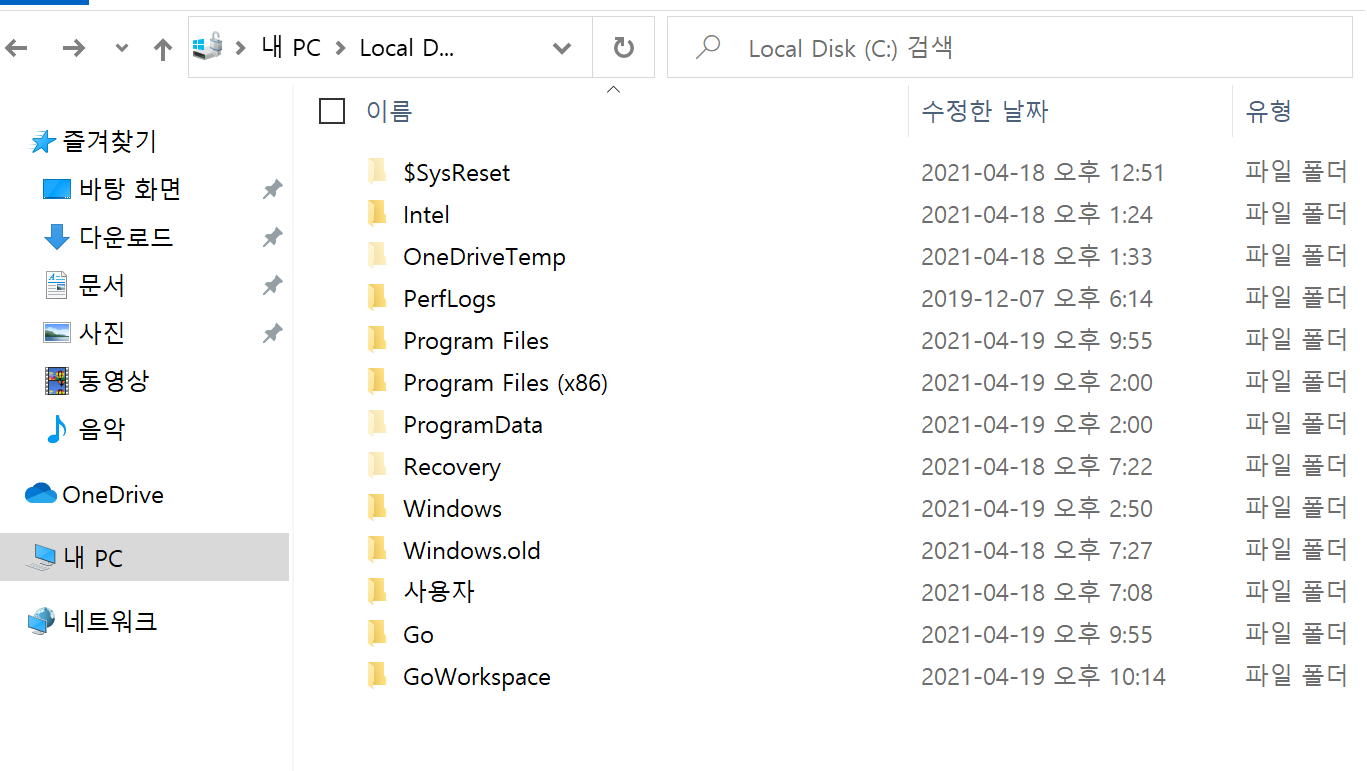Select Local D... in the address bar path

pos(407,48)
